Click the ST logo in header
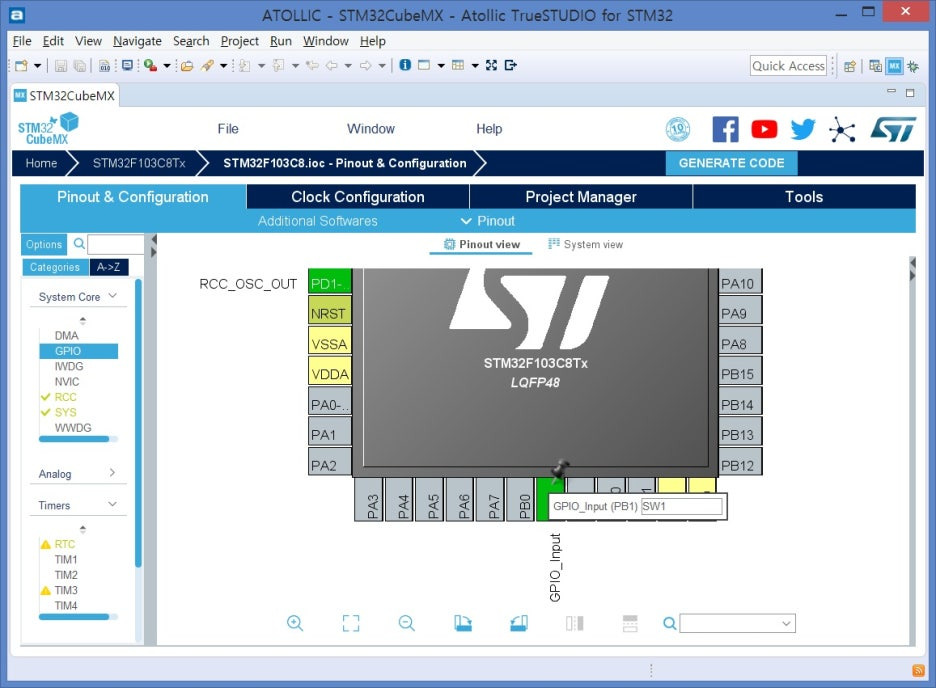Viewport: 936px width, 688px height. 893,129
